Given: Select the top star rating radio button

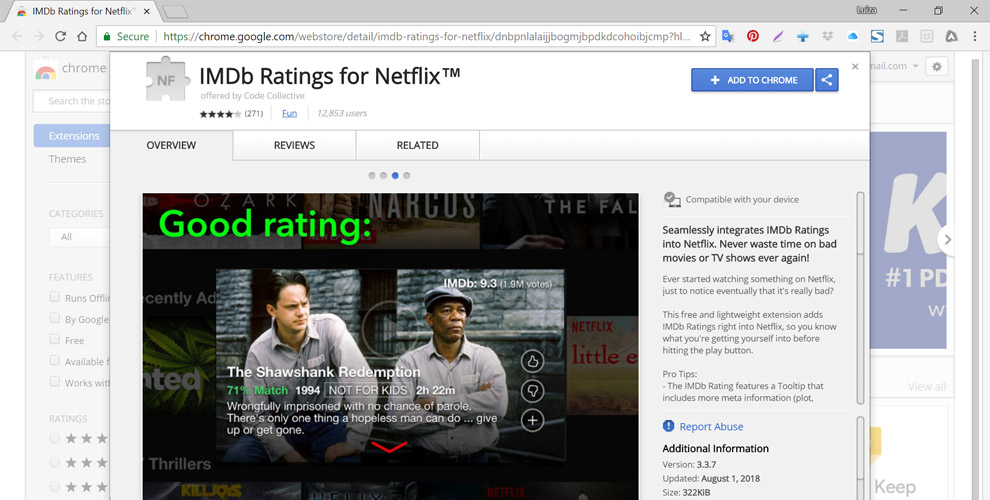Looking at the screenshot, I should coord(54,438).
